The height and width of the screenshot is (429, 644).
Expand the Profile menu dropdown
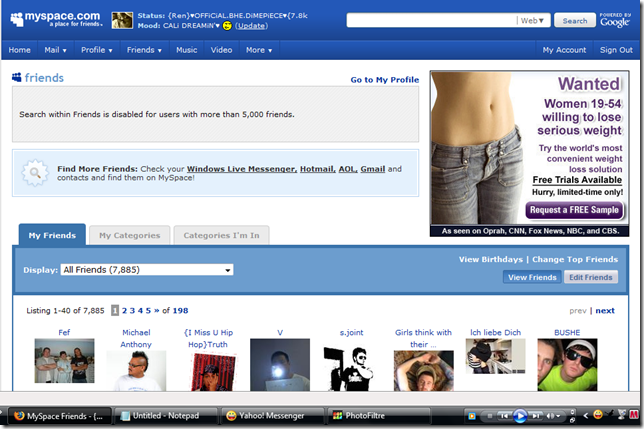click(x=97, y=50)
